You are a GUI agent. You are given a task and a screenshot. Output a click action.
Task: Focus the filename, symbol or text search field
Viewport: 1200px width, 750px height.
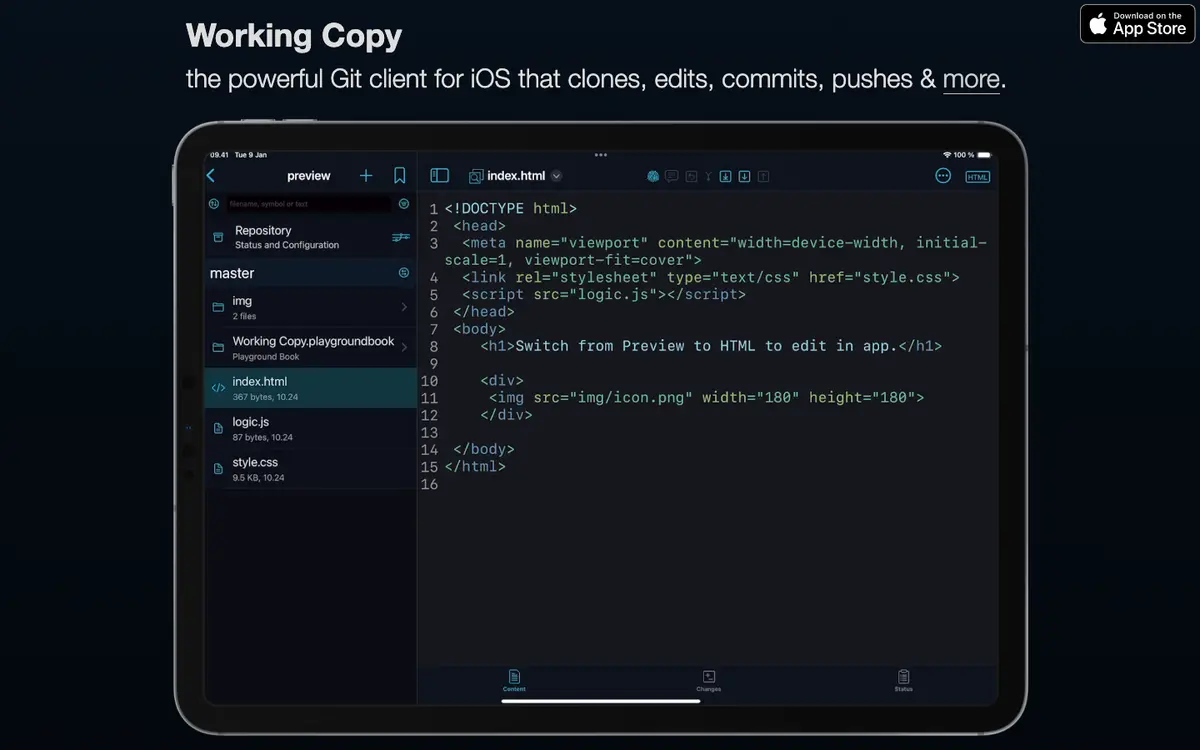click(x=308, y=204)
